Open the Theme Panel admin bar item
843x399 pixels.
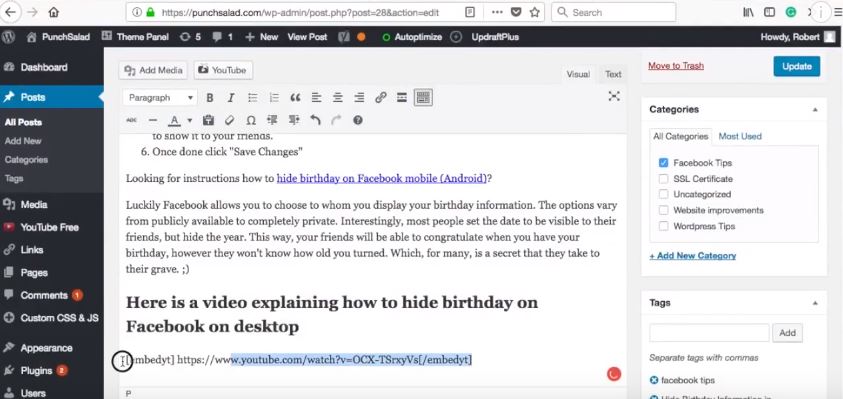pyautogui.click(x=135, y=37)
